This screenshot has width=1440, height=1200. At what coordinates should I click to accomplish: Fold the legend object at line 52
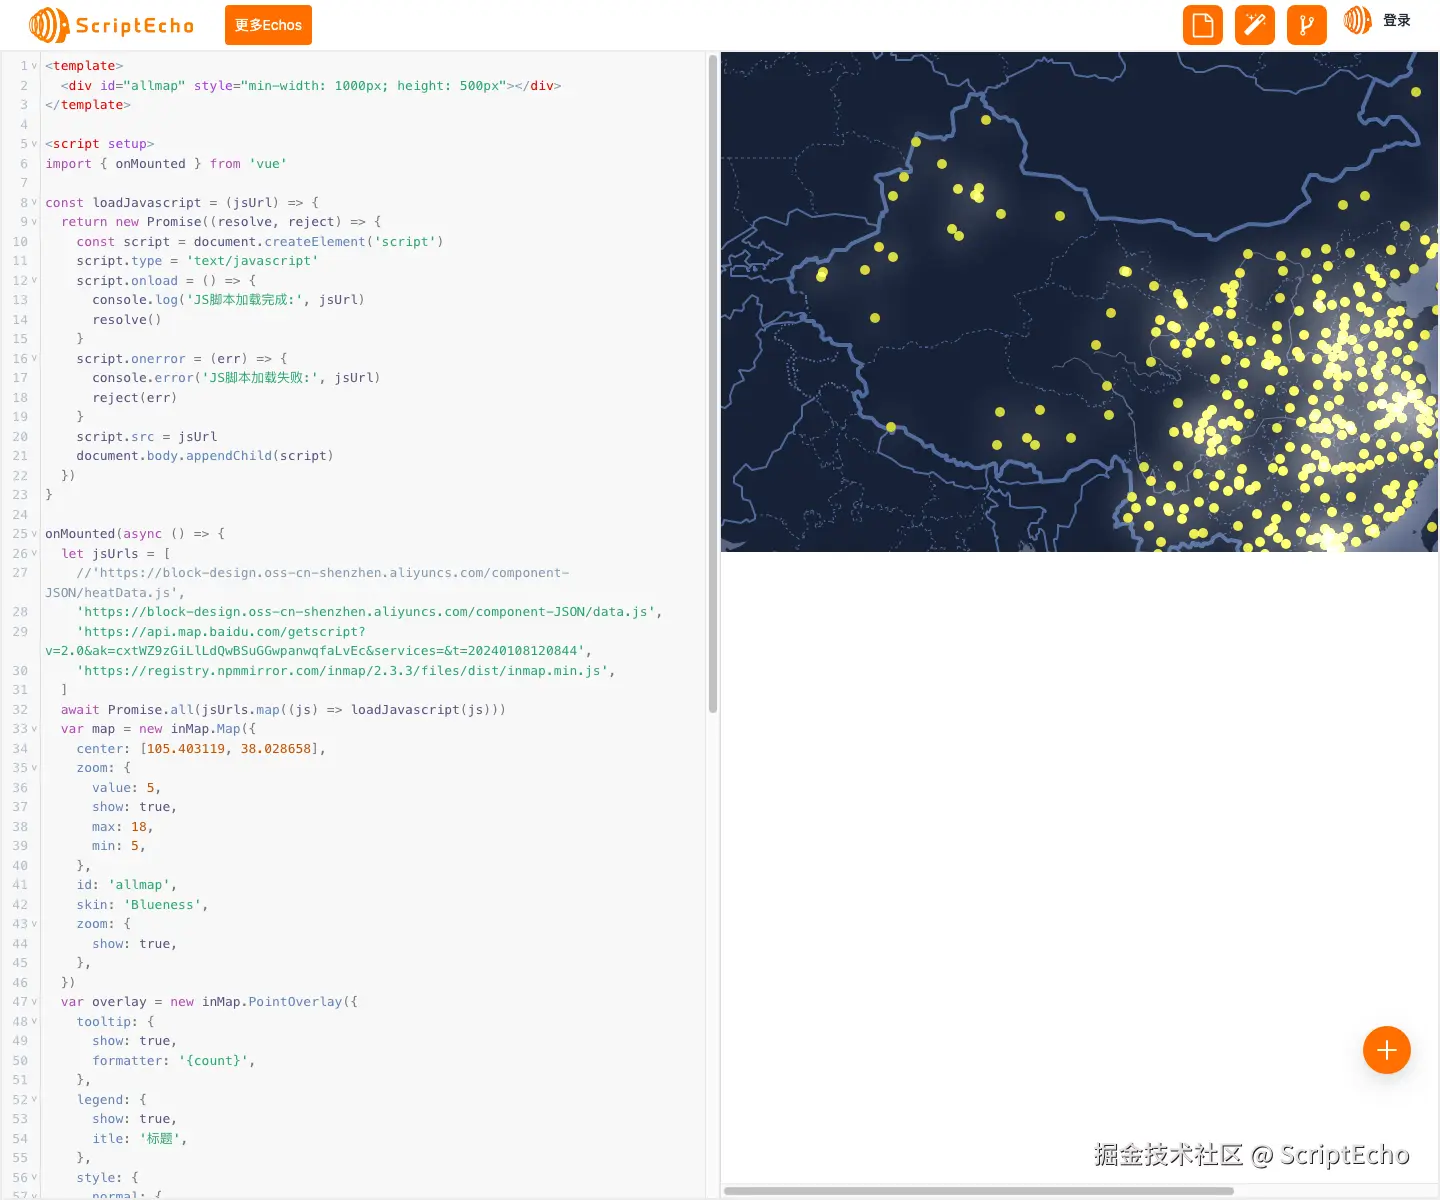click(x=34, y=1100)
